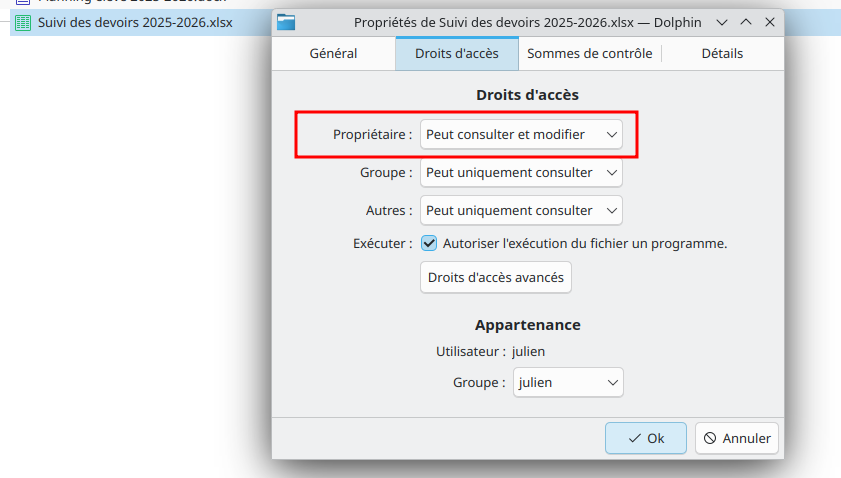Switch to the Général tab
The height and width of the screenshot is (478, 841).
[x=333, y=54]
